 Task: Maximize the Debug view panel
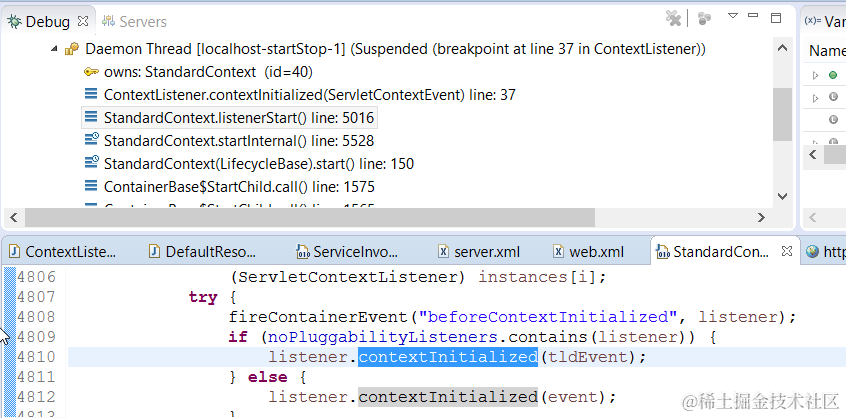click(776, 18)
